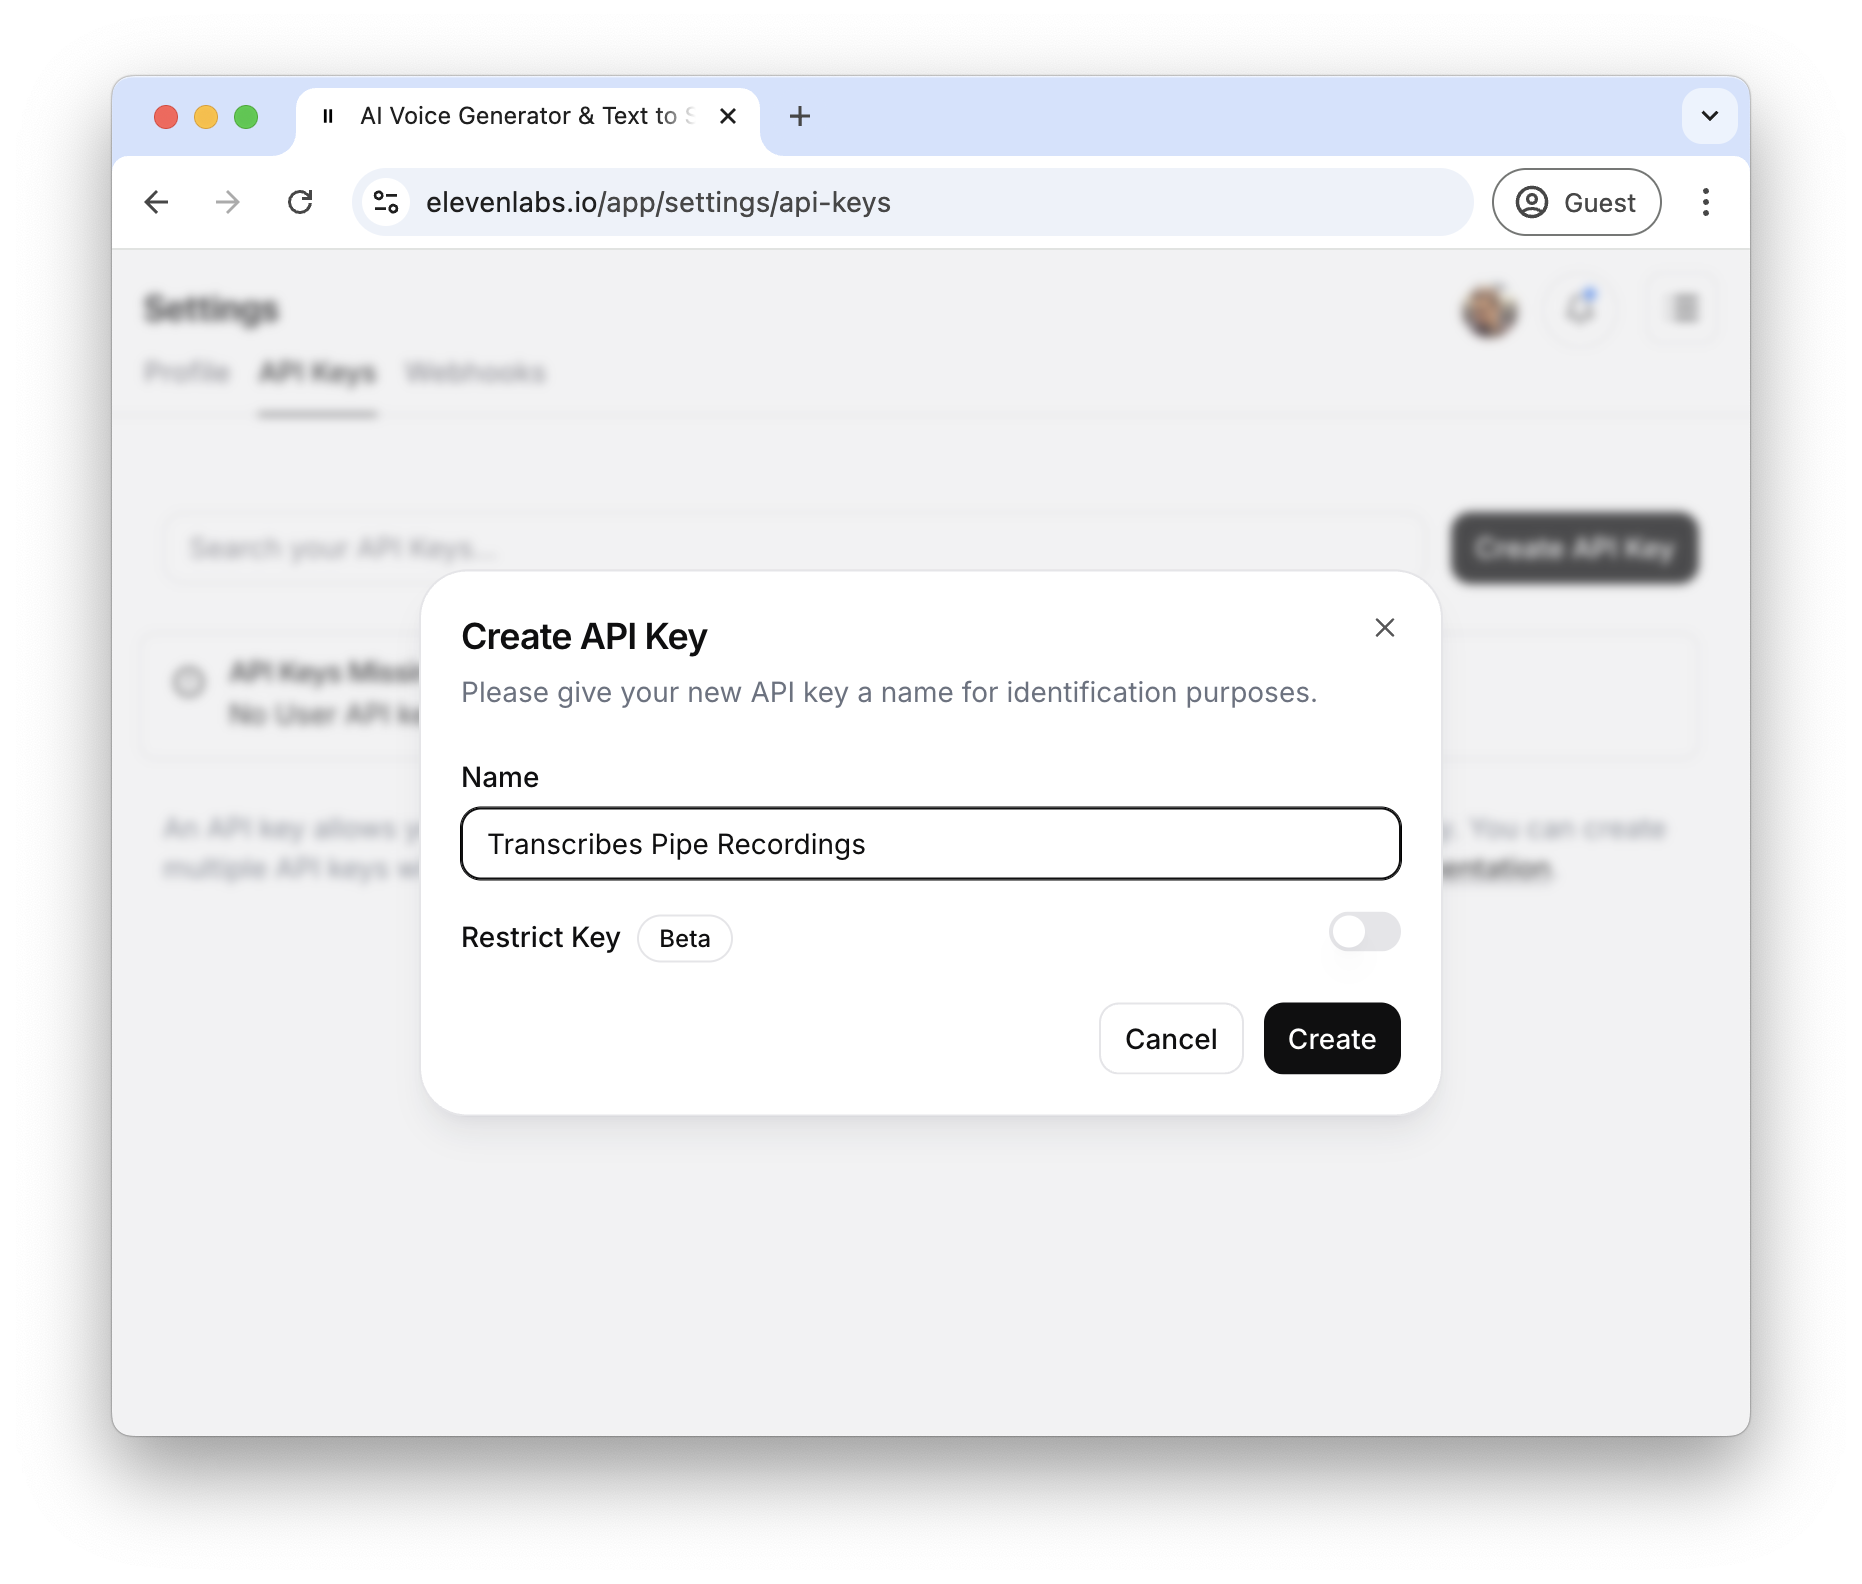
Task: Select the API Keys Missing radio indicator
Action: [188, 684]
